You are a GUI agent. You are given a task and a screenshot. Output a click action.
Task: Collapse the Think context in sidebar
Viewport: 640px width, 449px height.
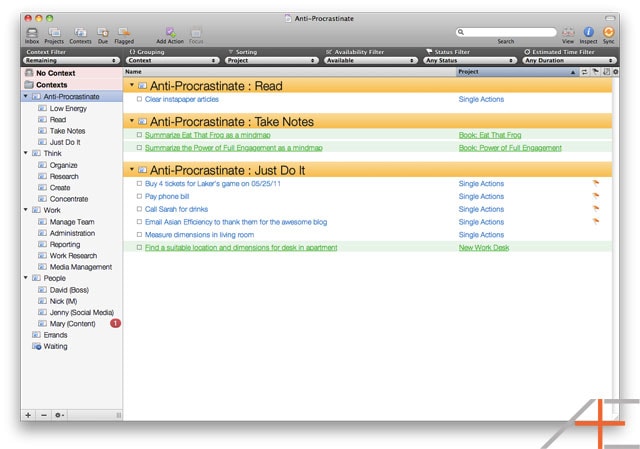(26, 153)
